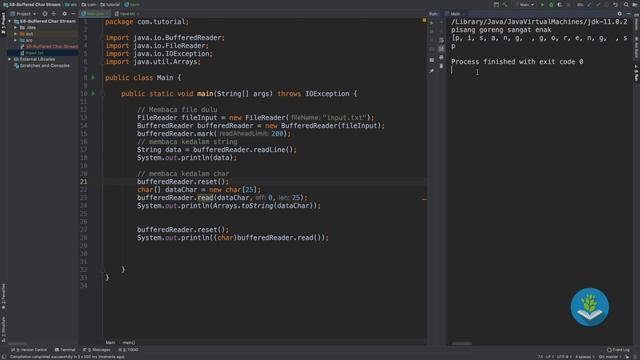The height and width of the screenshot is (360, 640).
Task: Hide the Project panel with minus icon
Action: pos(73,13)
